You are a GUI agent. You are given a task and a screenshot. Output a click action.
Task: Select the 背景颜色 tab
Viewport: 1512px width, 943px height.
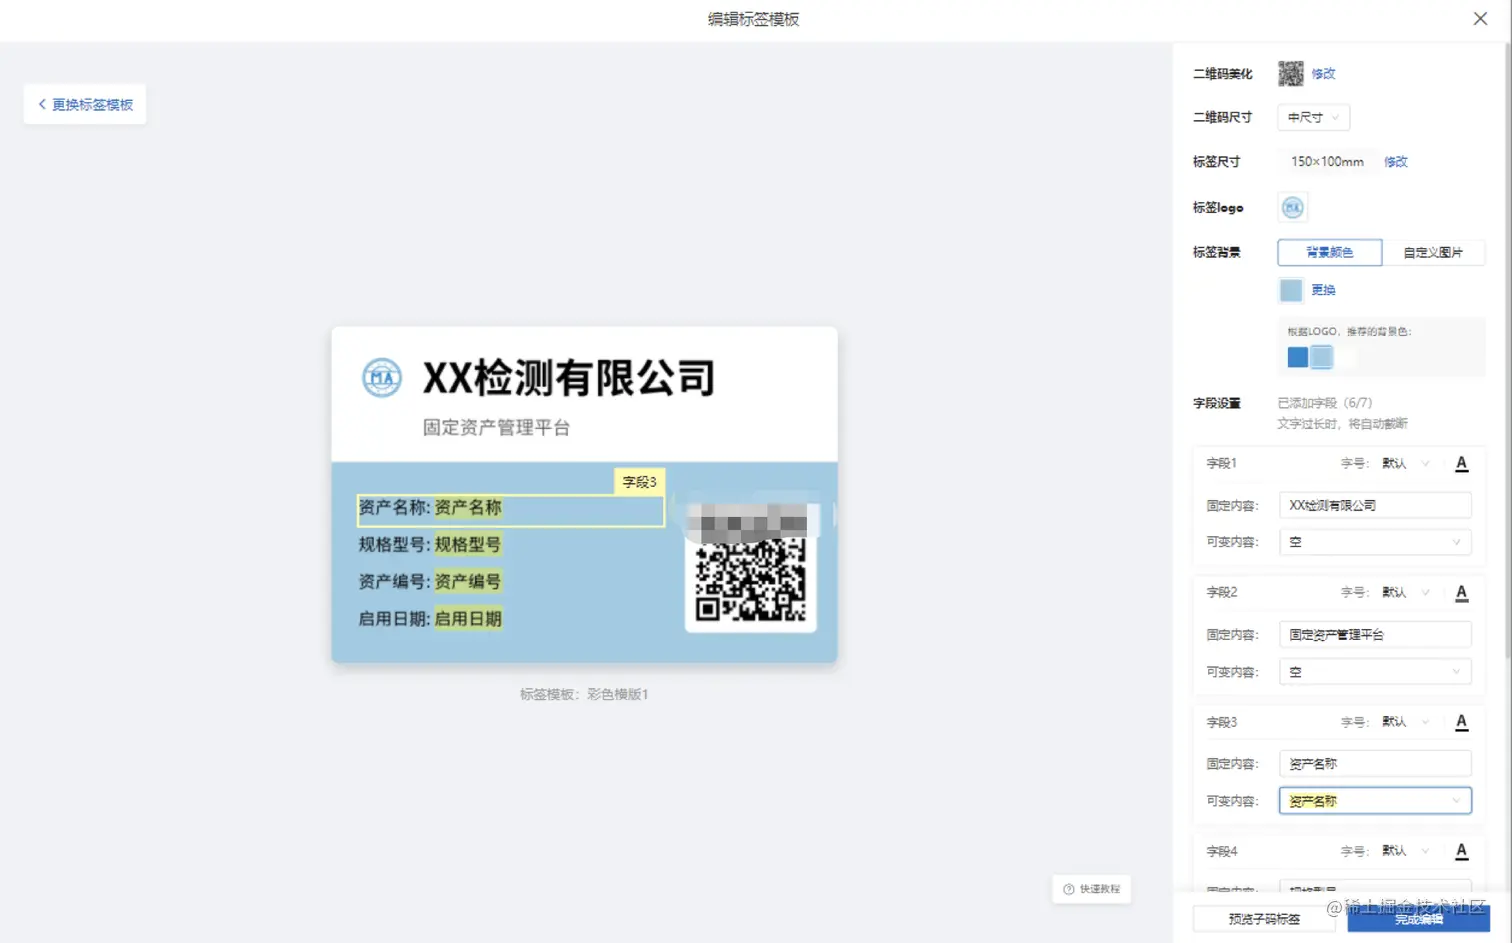pos(1329,252)
